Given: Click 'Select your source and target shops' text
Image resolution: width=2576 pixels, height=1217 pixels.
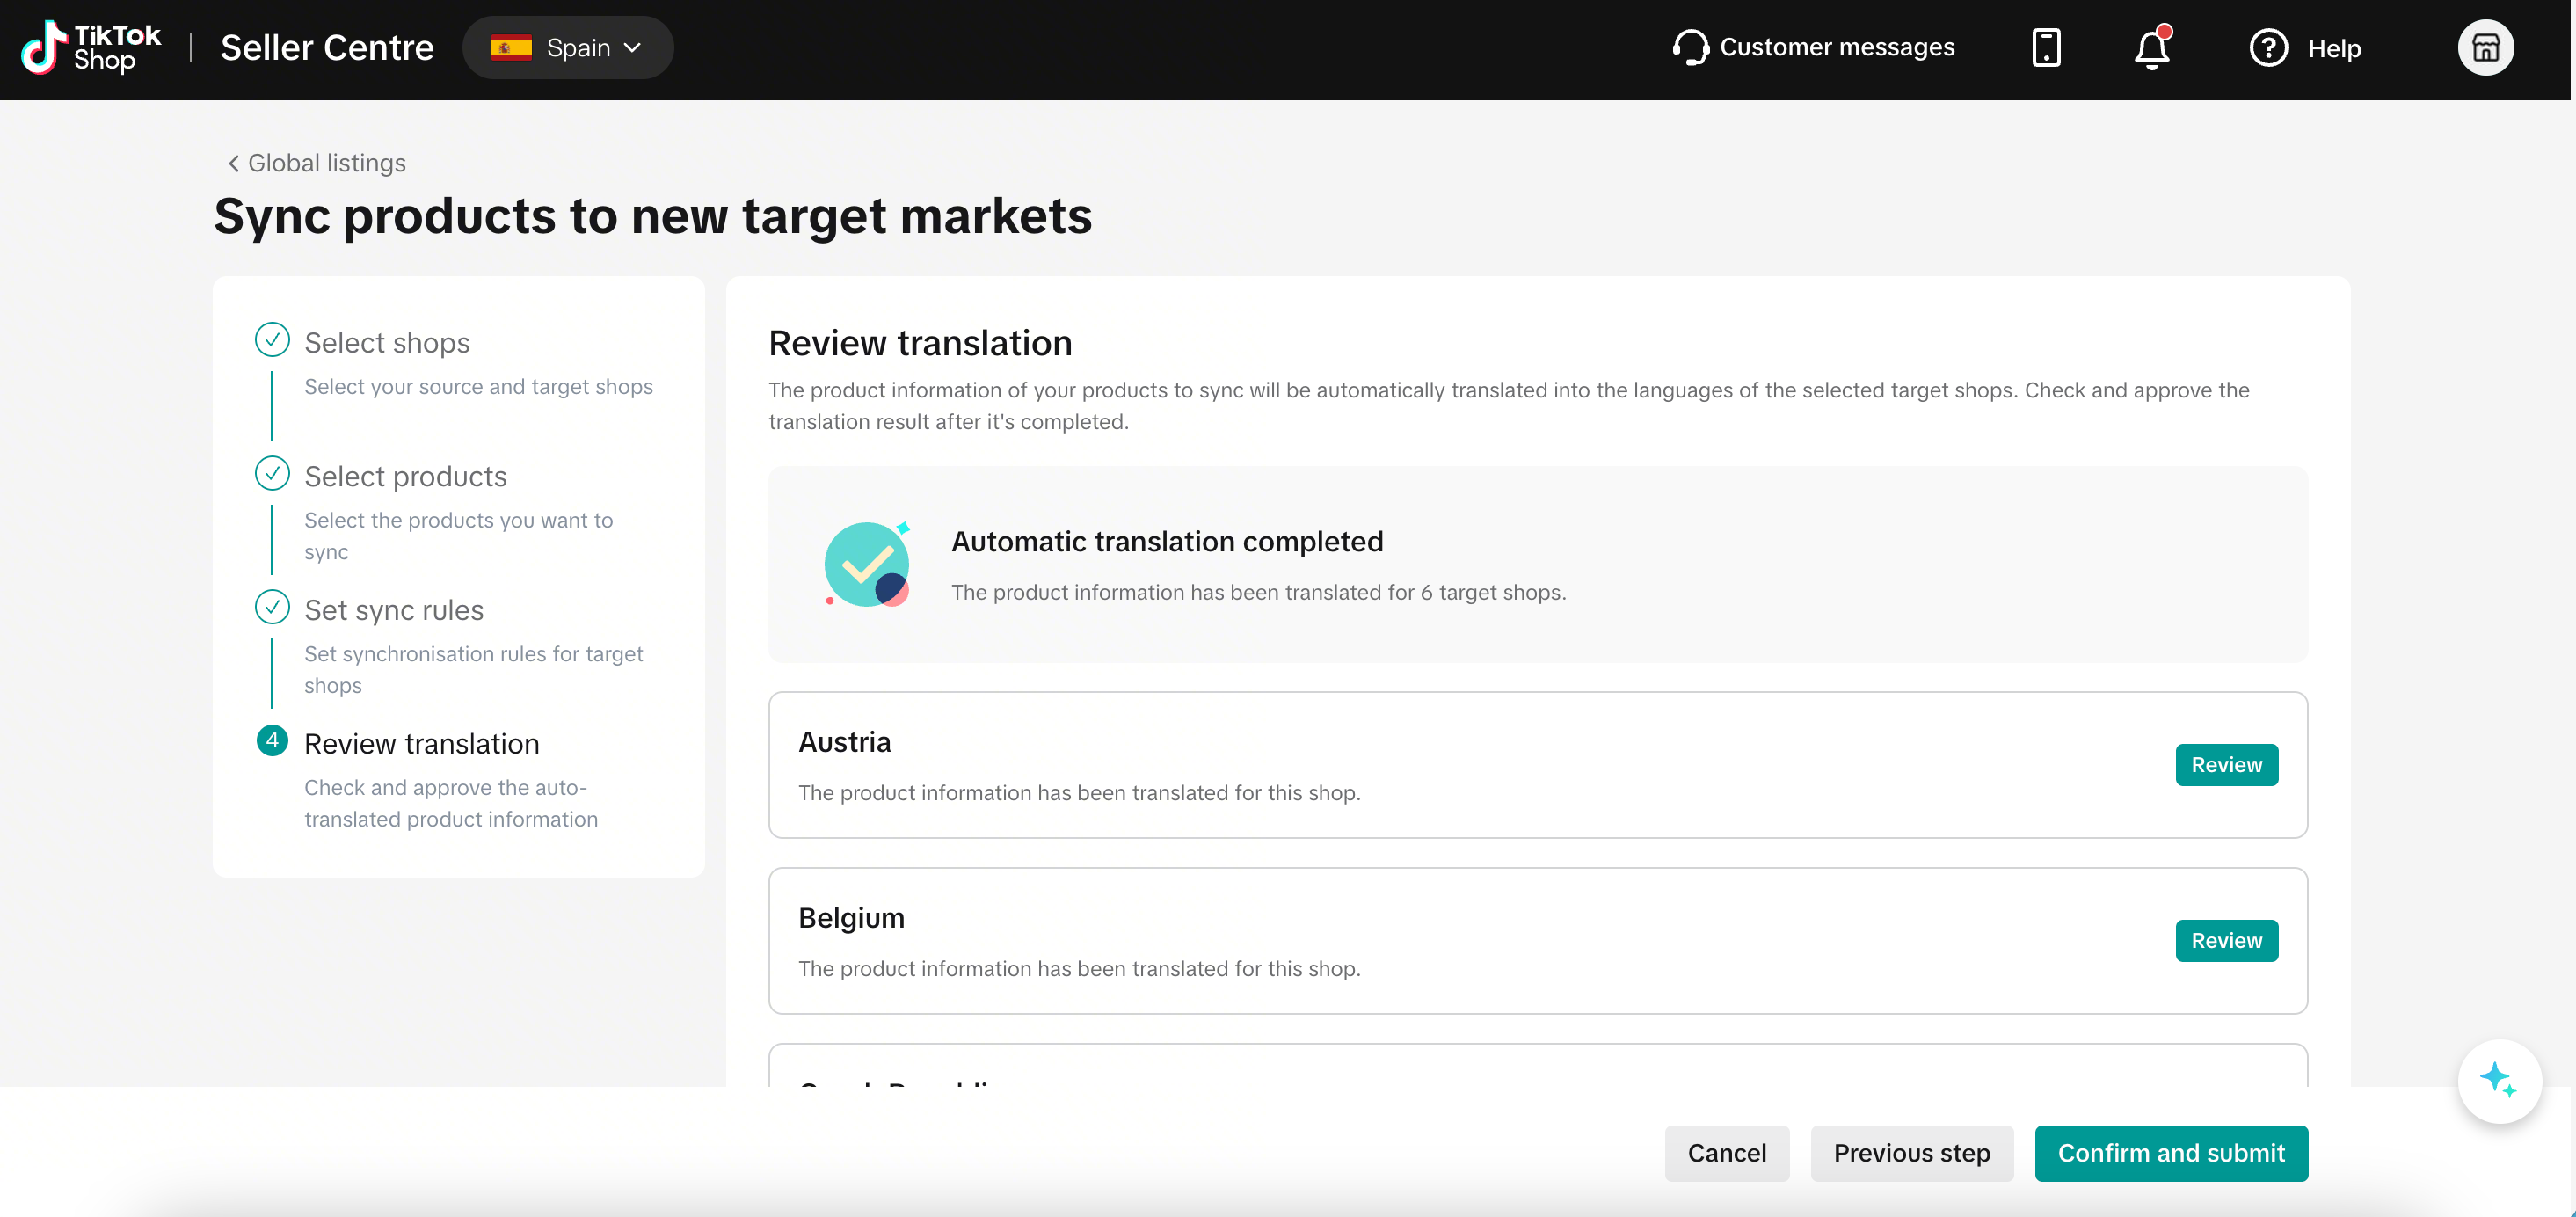Looking at the screenshot, I should [x=478, y=386].
